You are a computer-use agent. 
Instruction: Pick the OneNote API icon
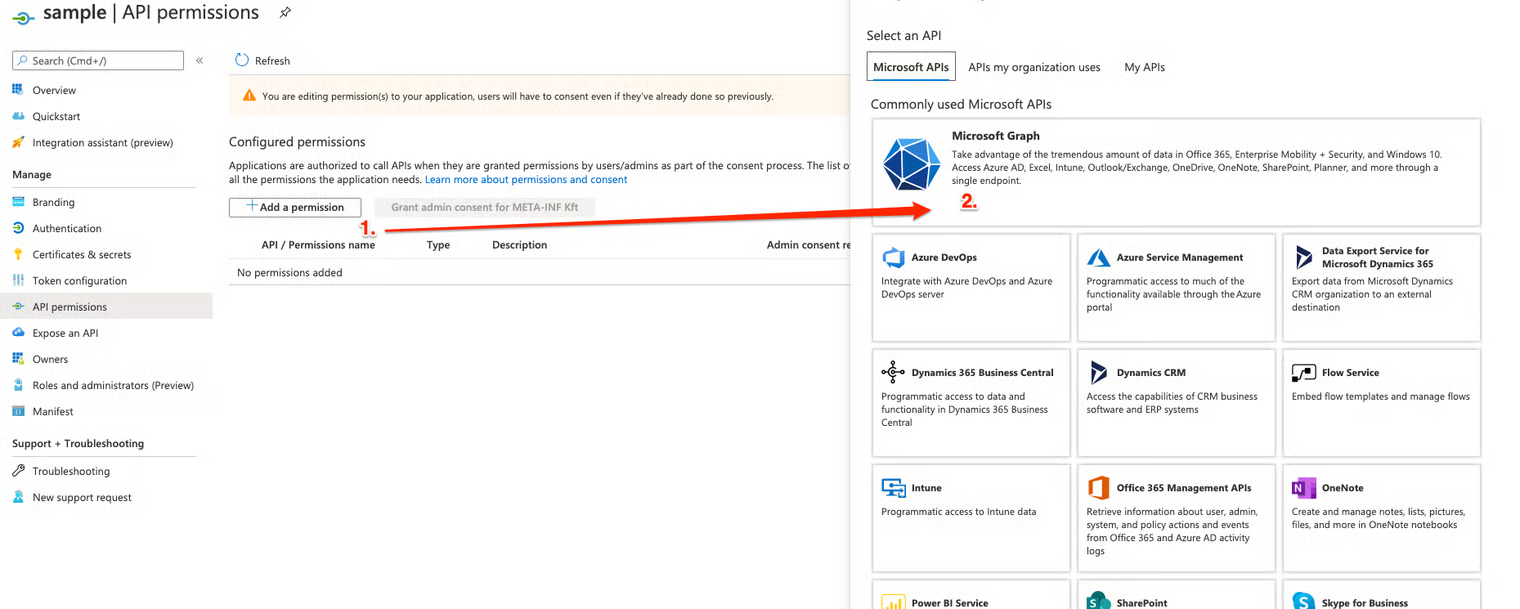1303,488
